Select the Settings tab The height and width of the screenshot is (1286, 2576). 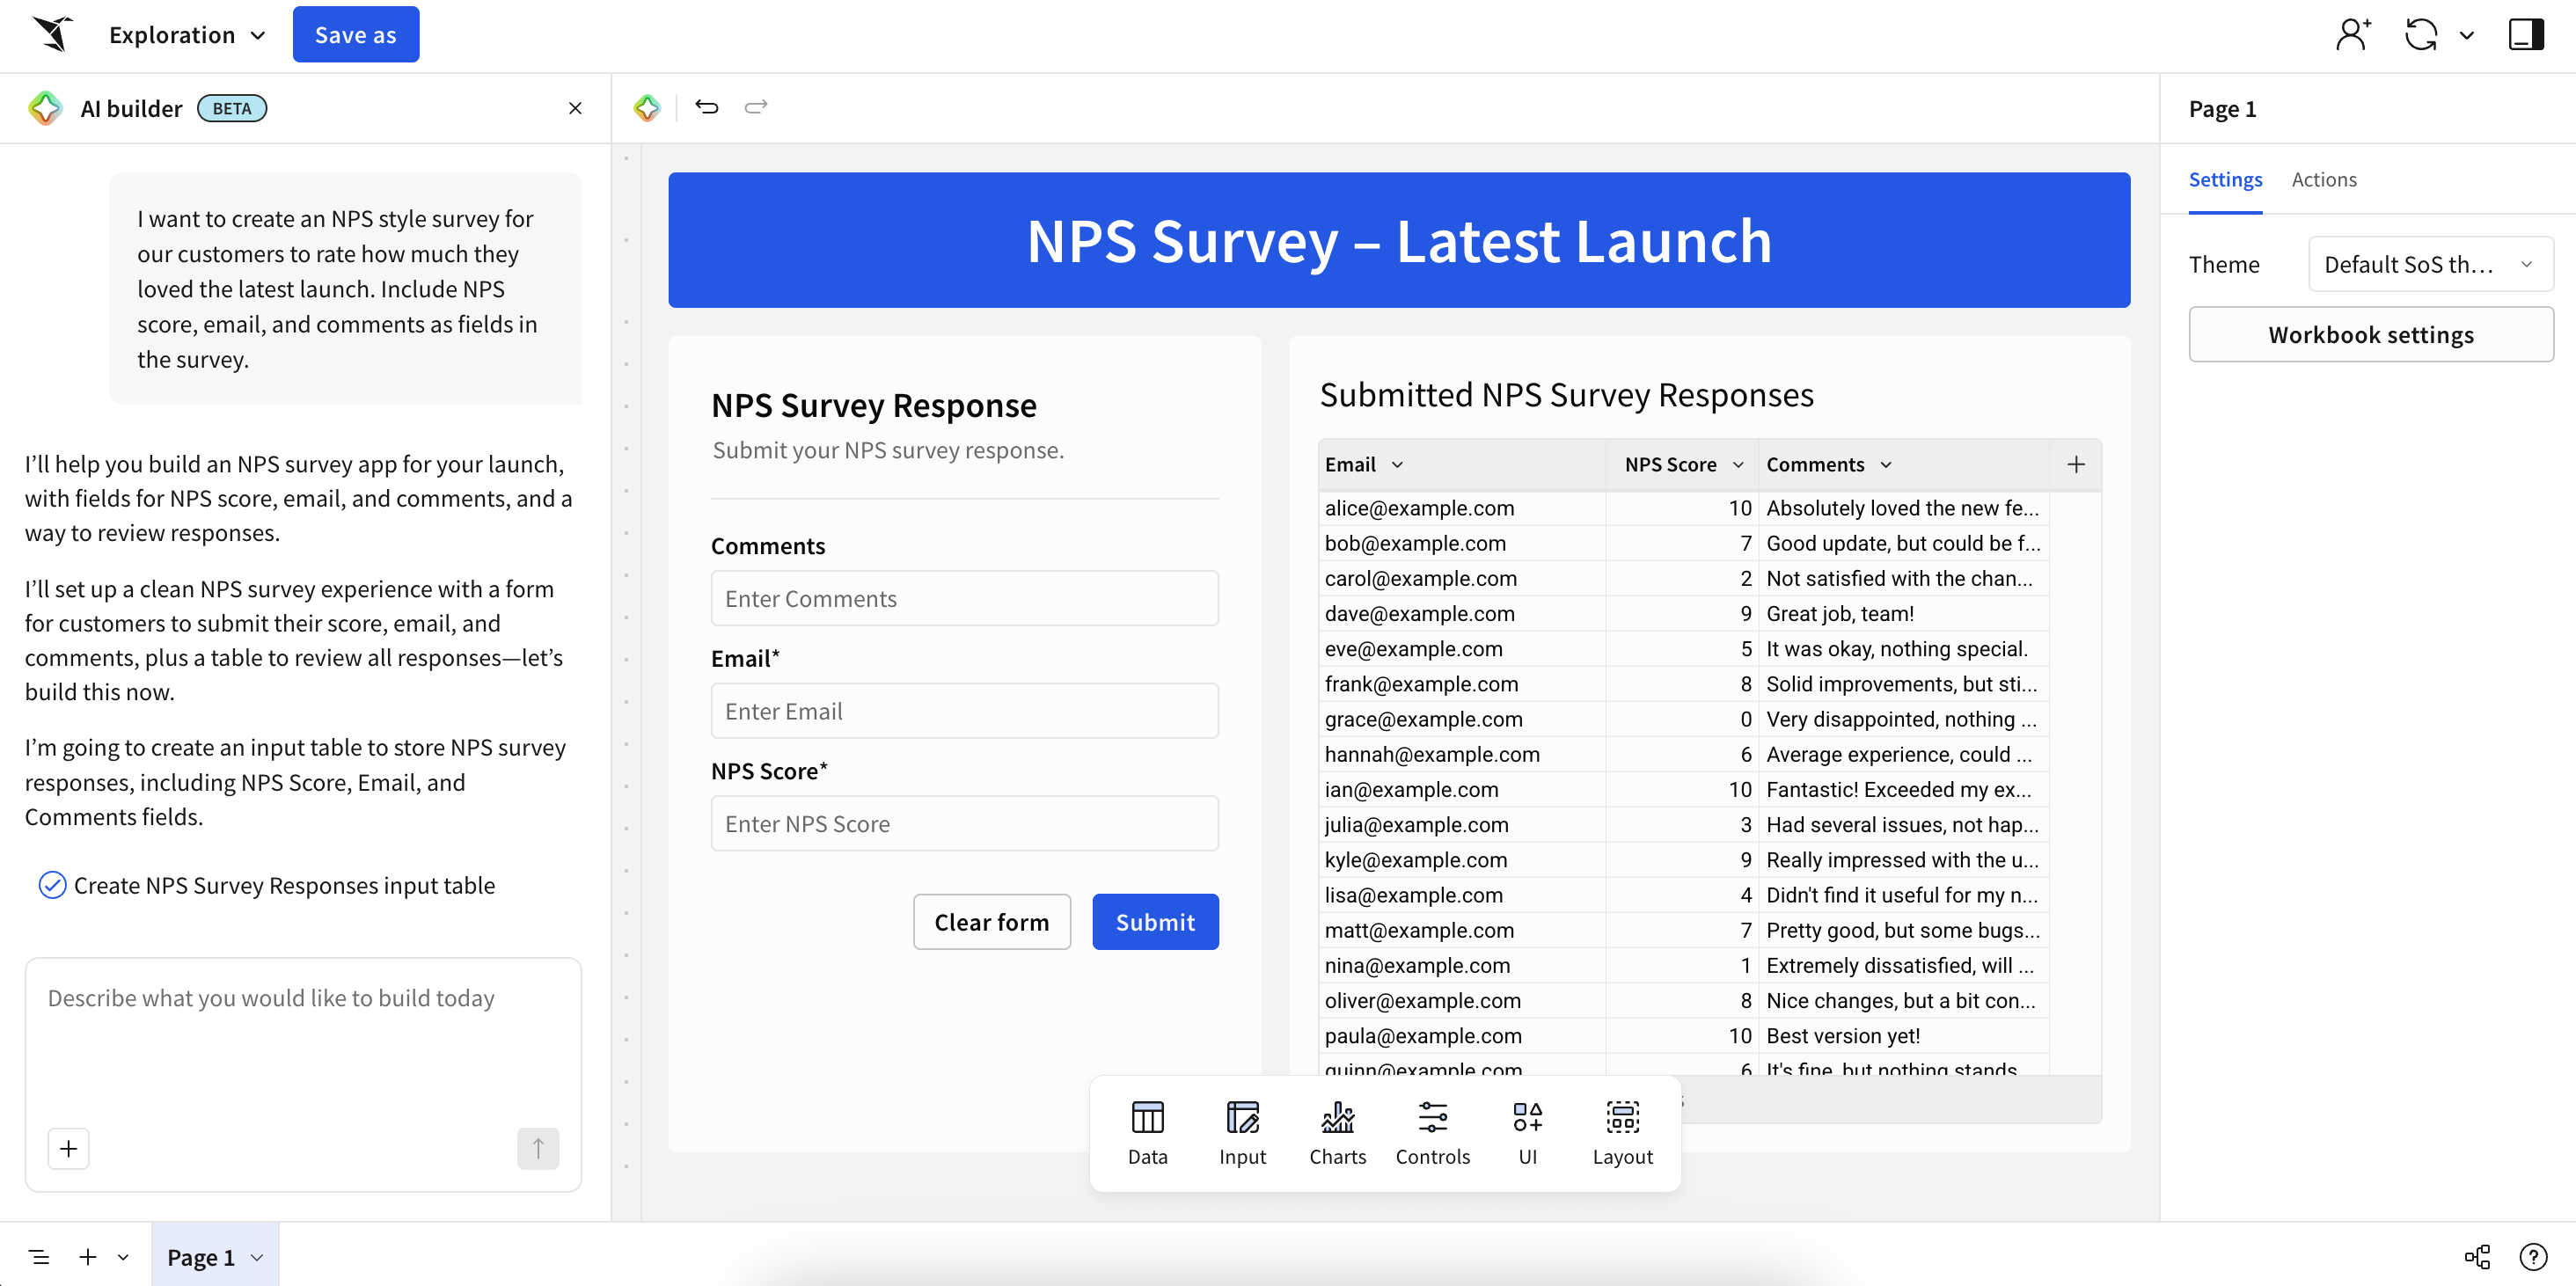tap(2225, 180)
